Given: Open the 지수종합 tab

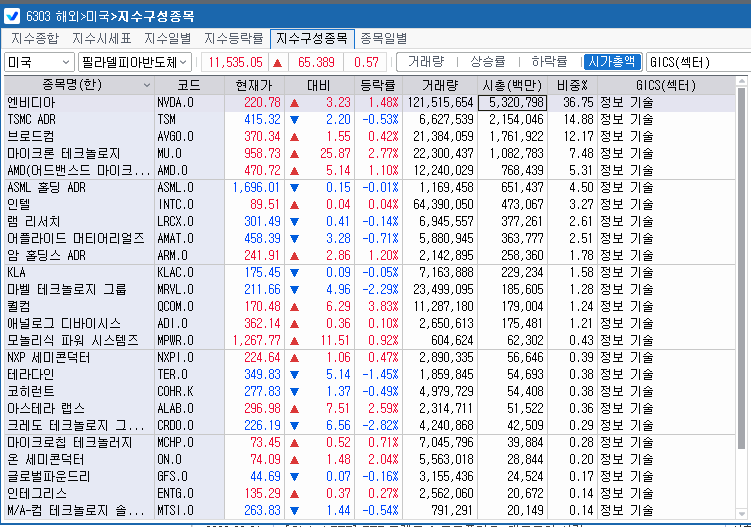Looking at the screenshot, I should tap(34, 38).
